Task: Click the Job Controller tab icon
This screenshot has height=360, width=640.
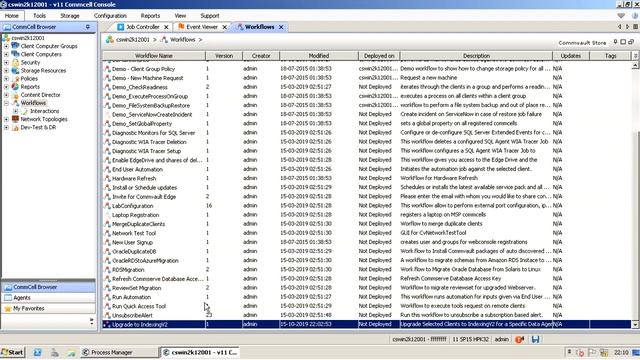Action: pos(120,27)
